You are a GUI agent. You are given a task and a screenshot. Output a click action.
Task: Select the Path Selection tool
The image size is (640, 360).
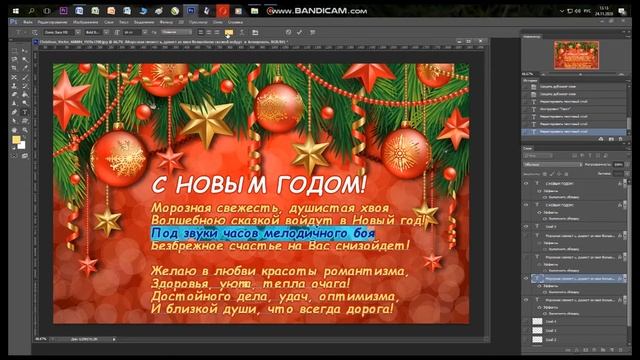click(14, 121)
